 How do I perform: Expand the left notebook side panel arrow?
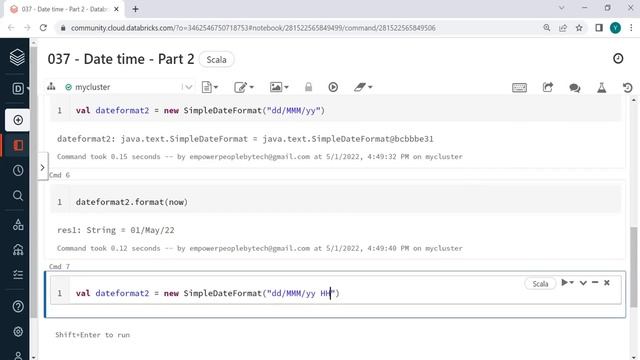(42, 167)
